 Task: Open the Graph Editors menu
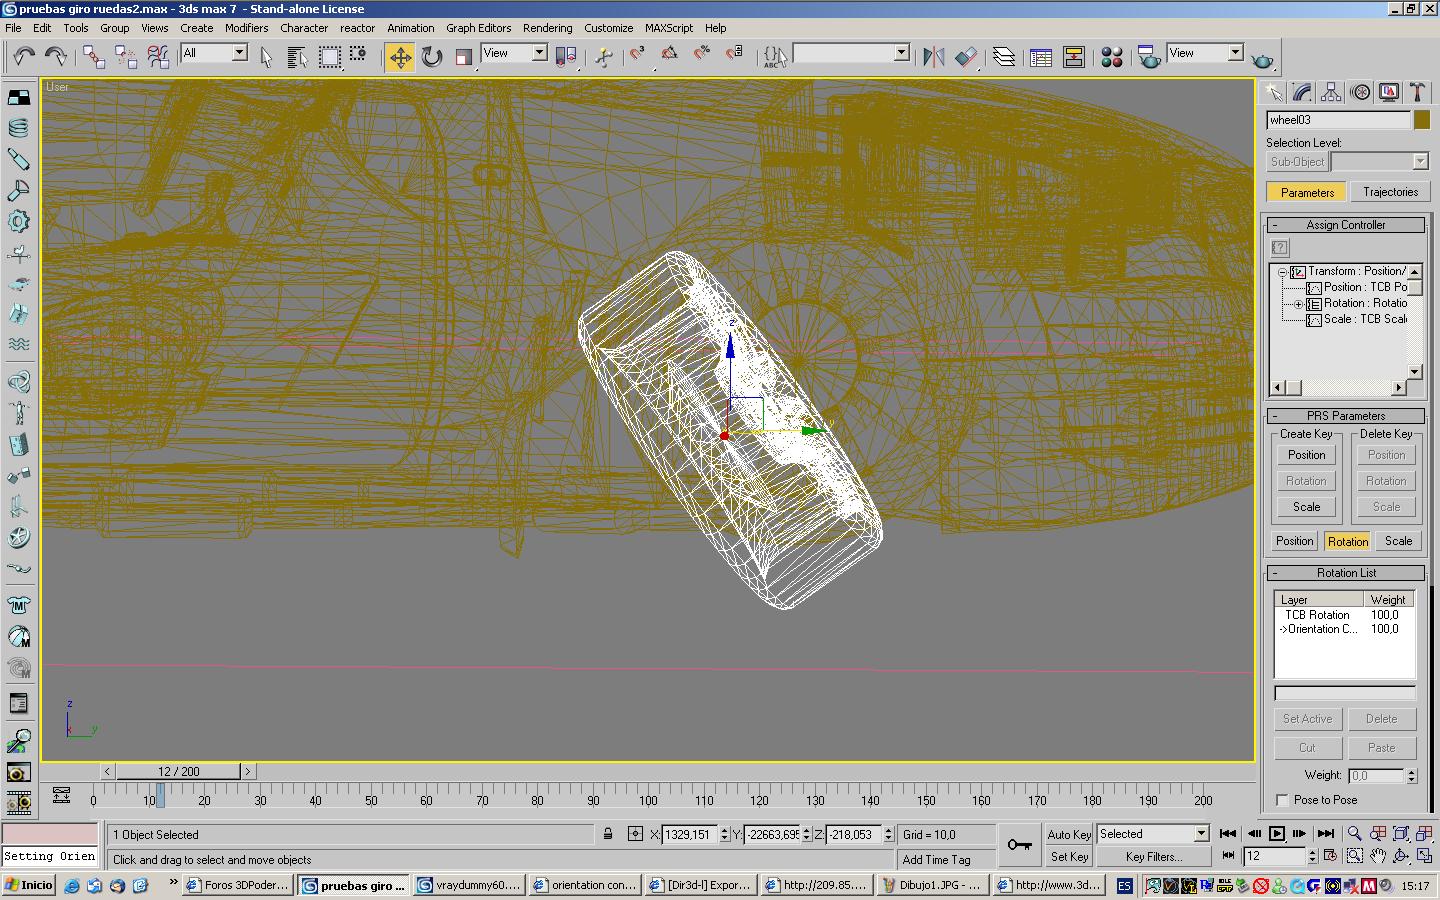pos(478,28)
